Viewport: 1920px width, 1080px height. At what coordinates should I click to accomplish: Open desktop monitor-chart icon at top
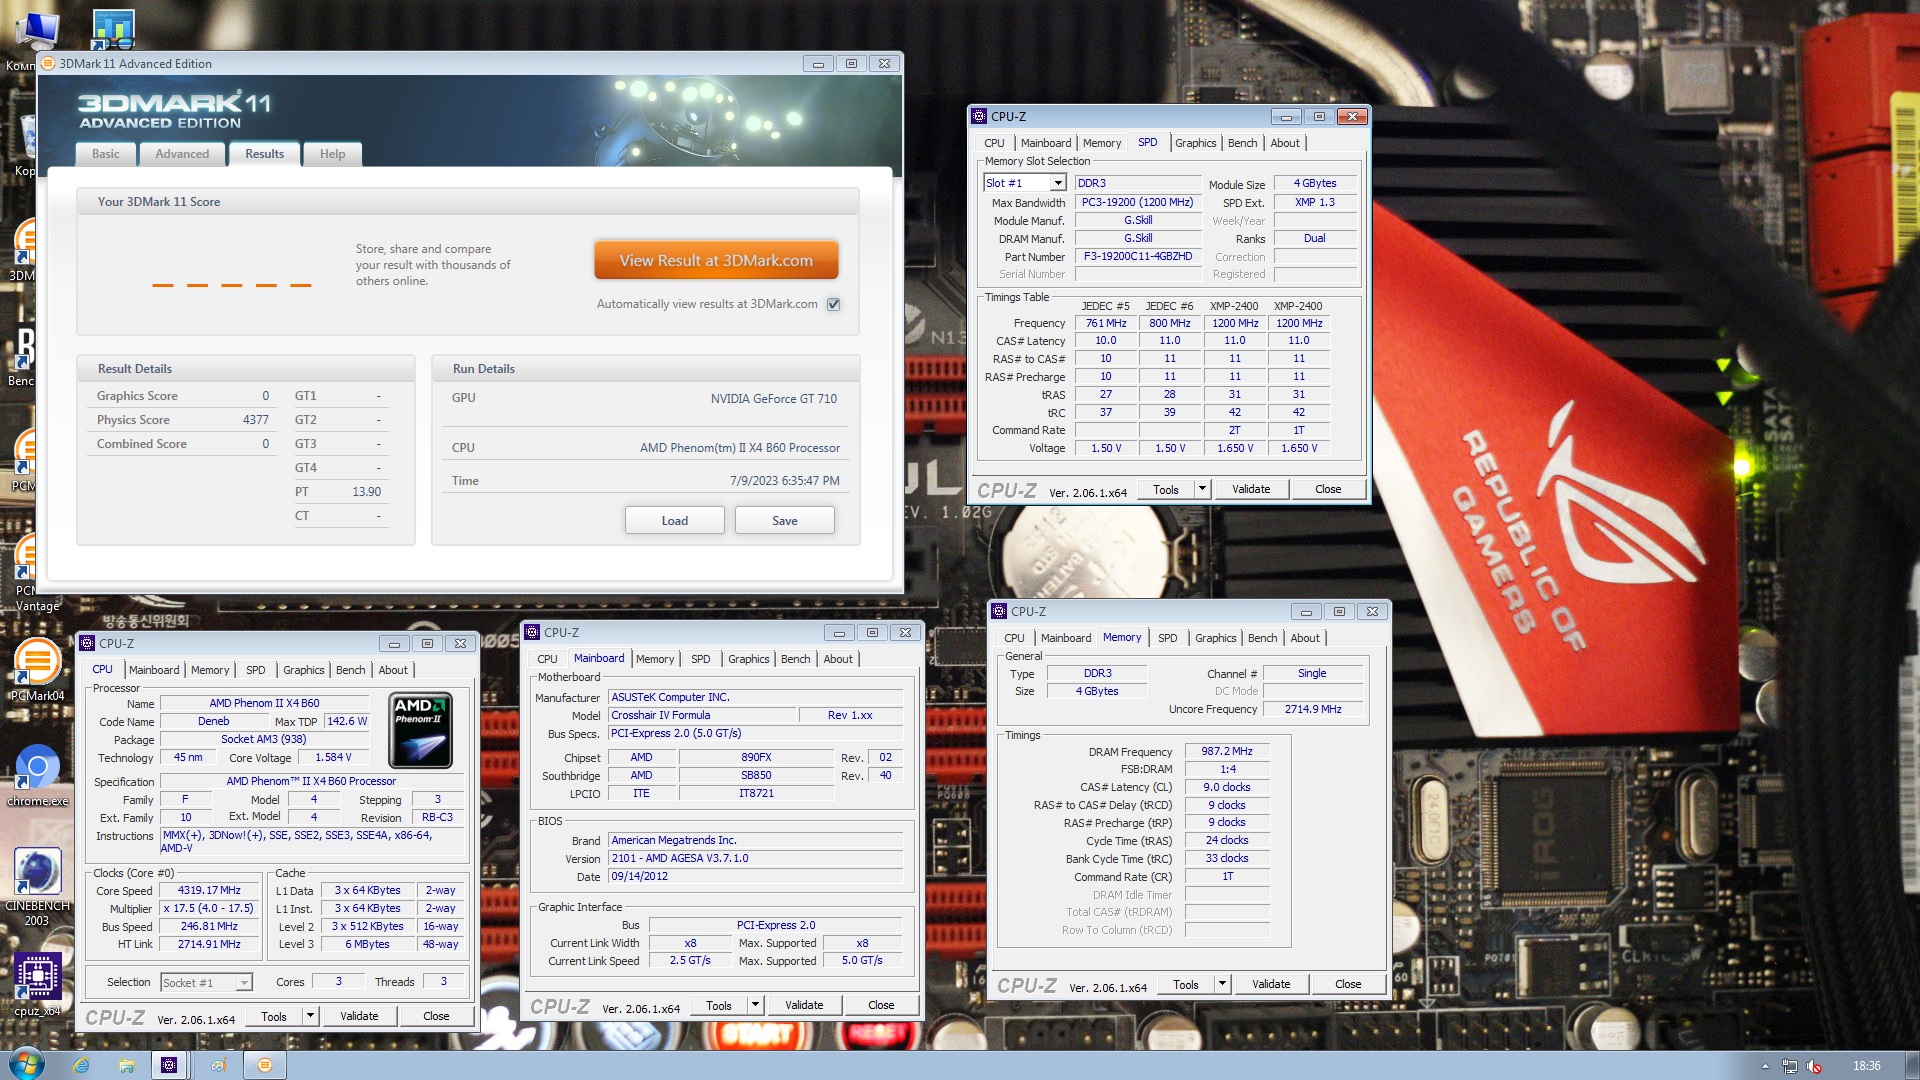coord(113,30)
